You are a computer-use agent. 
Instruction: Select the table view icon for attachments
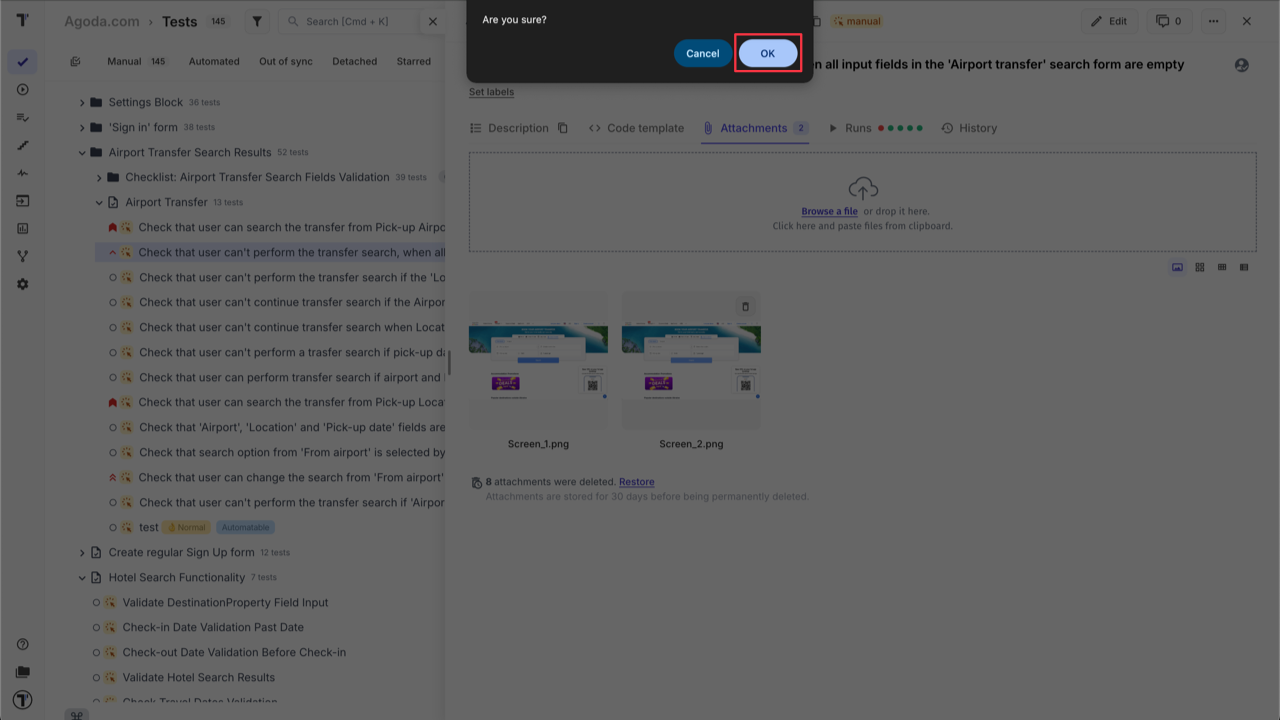pyautogui.click(x=1221, y=267)
